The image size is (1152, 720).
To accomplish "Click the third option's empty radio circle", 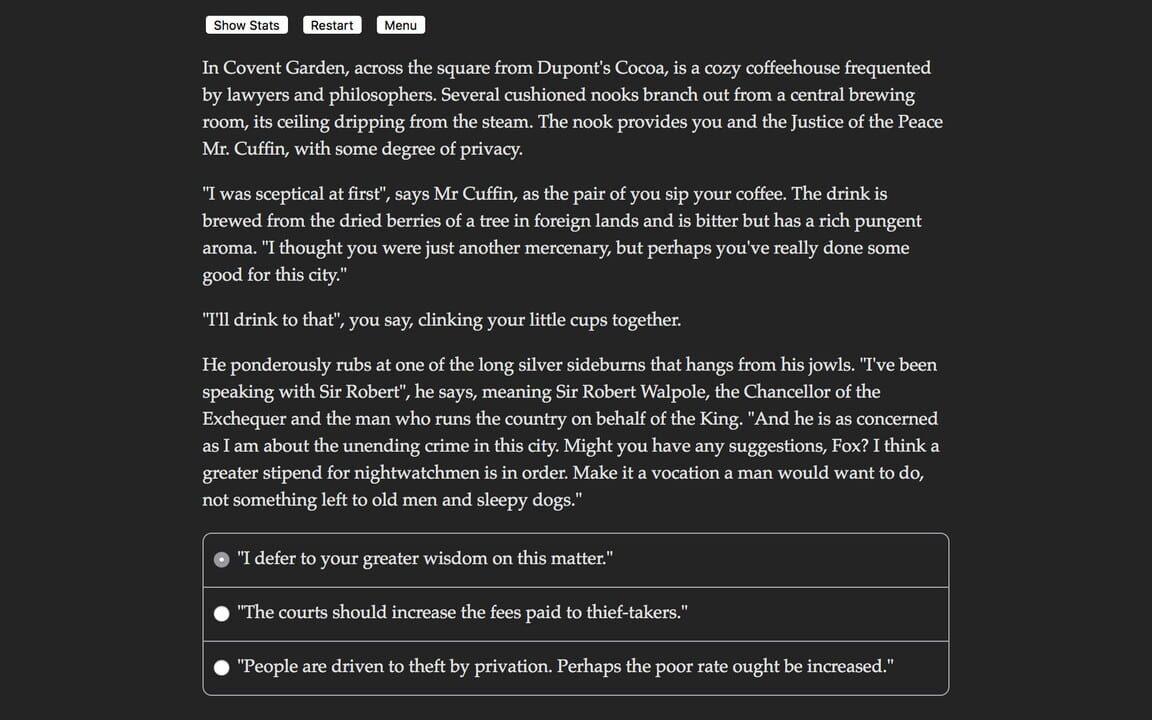I will [x=221, y=667].
